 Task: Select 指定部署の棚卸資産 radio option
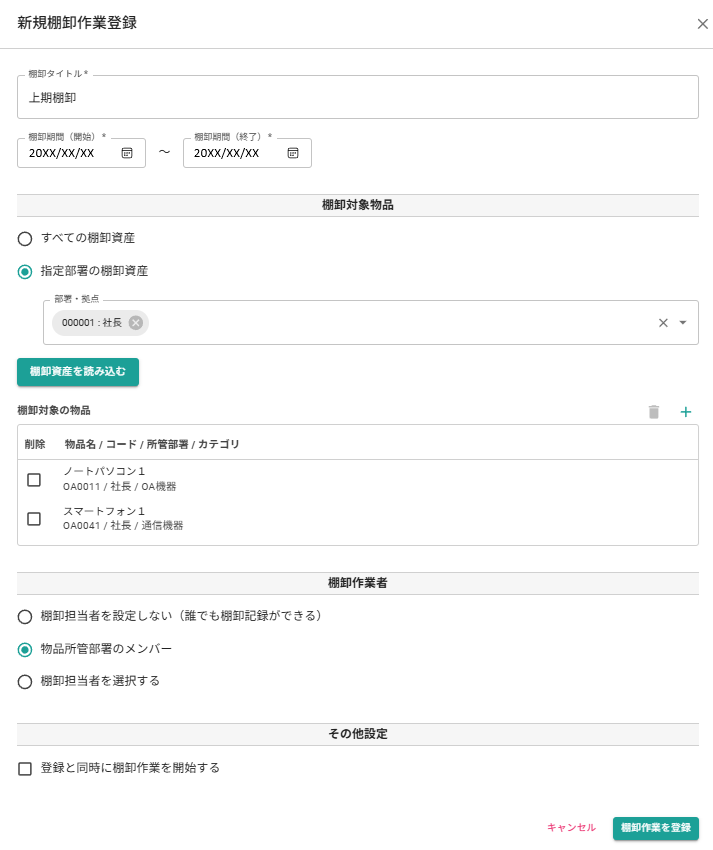pos(25,272)
